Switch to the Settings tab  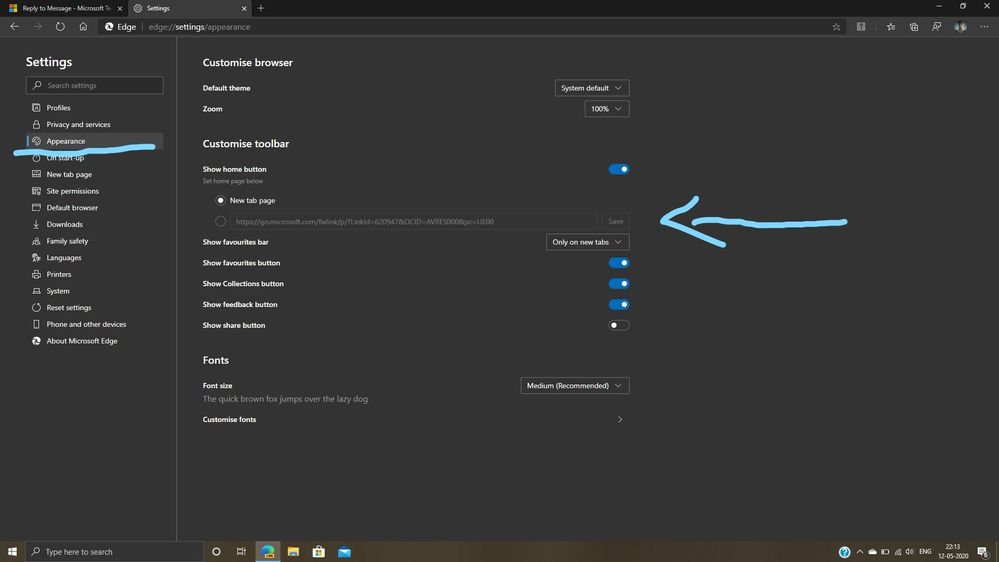tap(189, 8)
